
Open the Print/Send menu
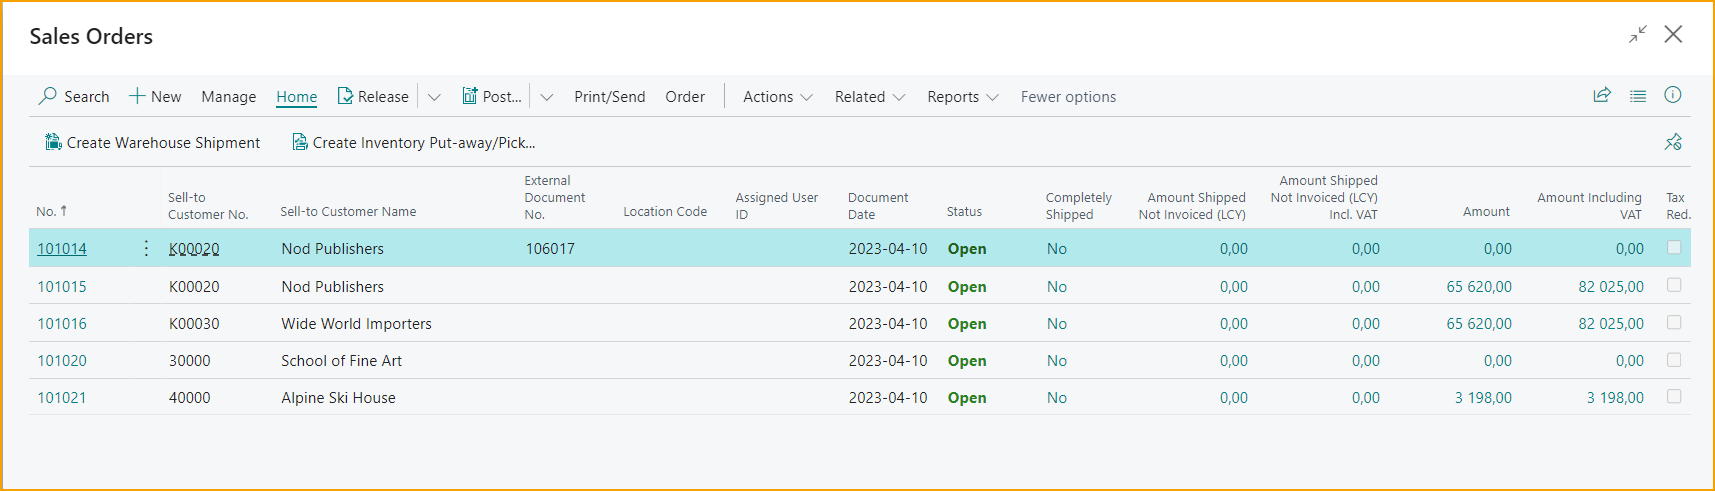coord(609,97)
